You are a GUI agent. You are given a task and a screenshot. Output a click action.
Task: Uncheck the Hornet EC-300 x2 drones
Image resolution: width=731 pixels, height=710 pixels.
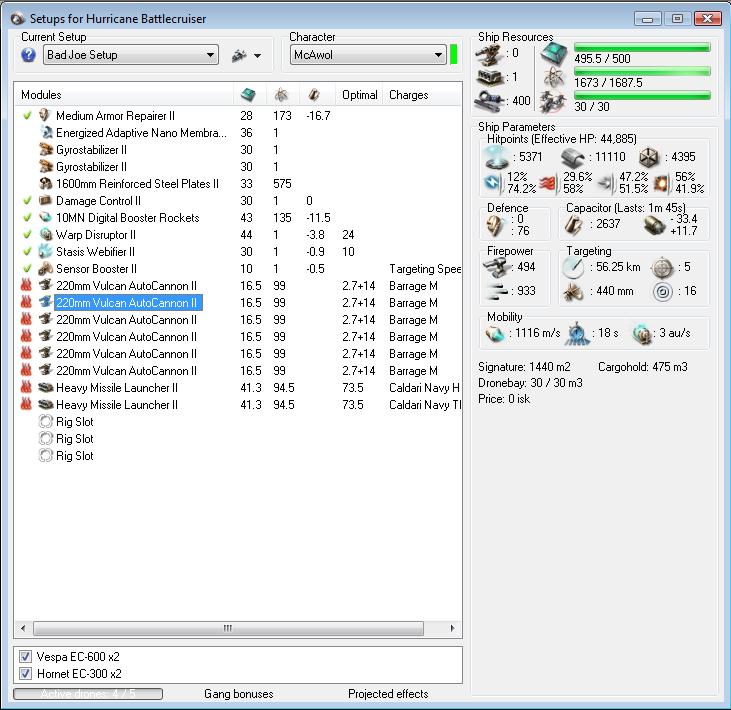click(x=26, y=674)
